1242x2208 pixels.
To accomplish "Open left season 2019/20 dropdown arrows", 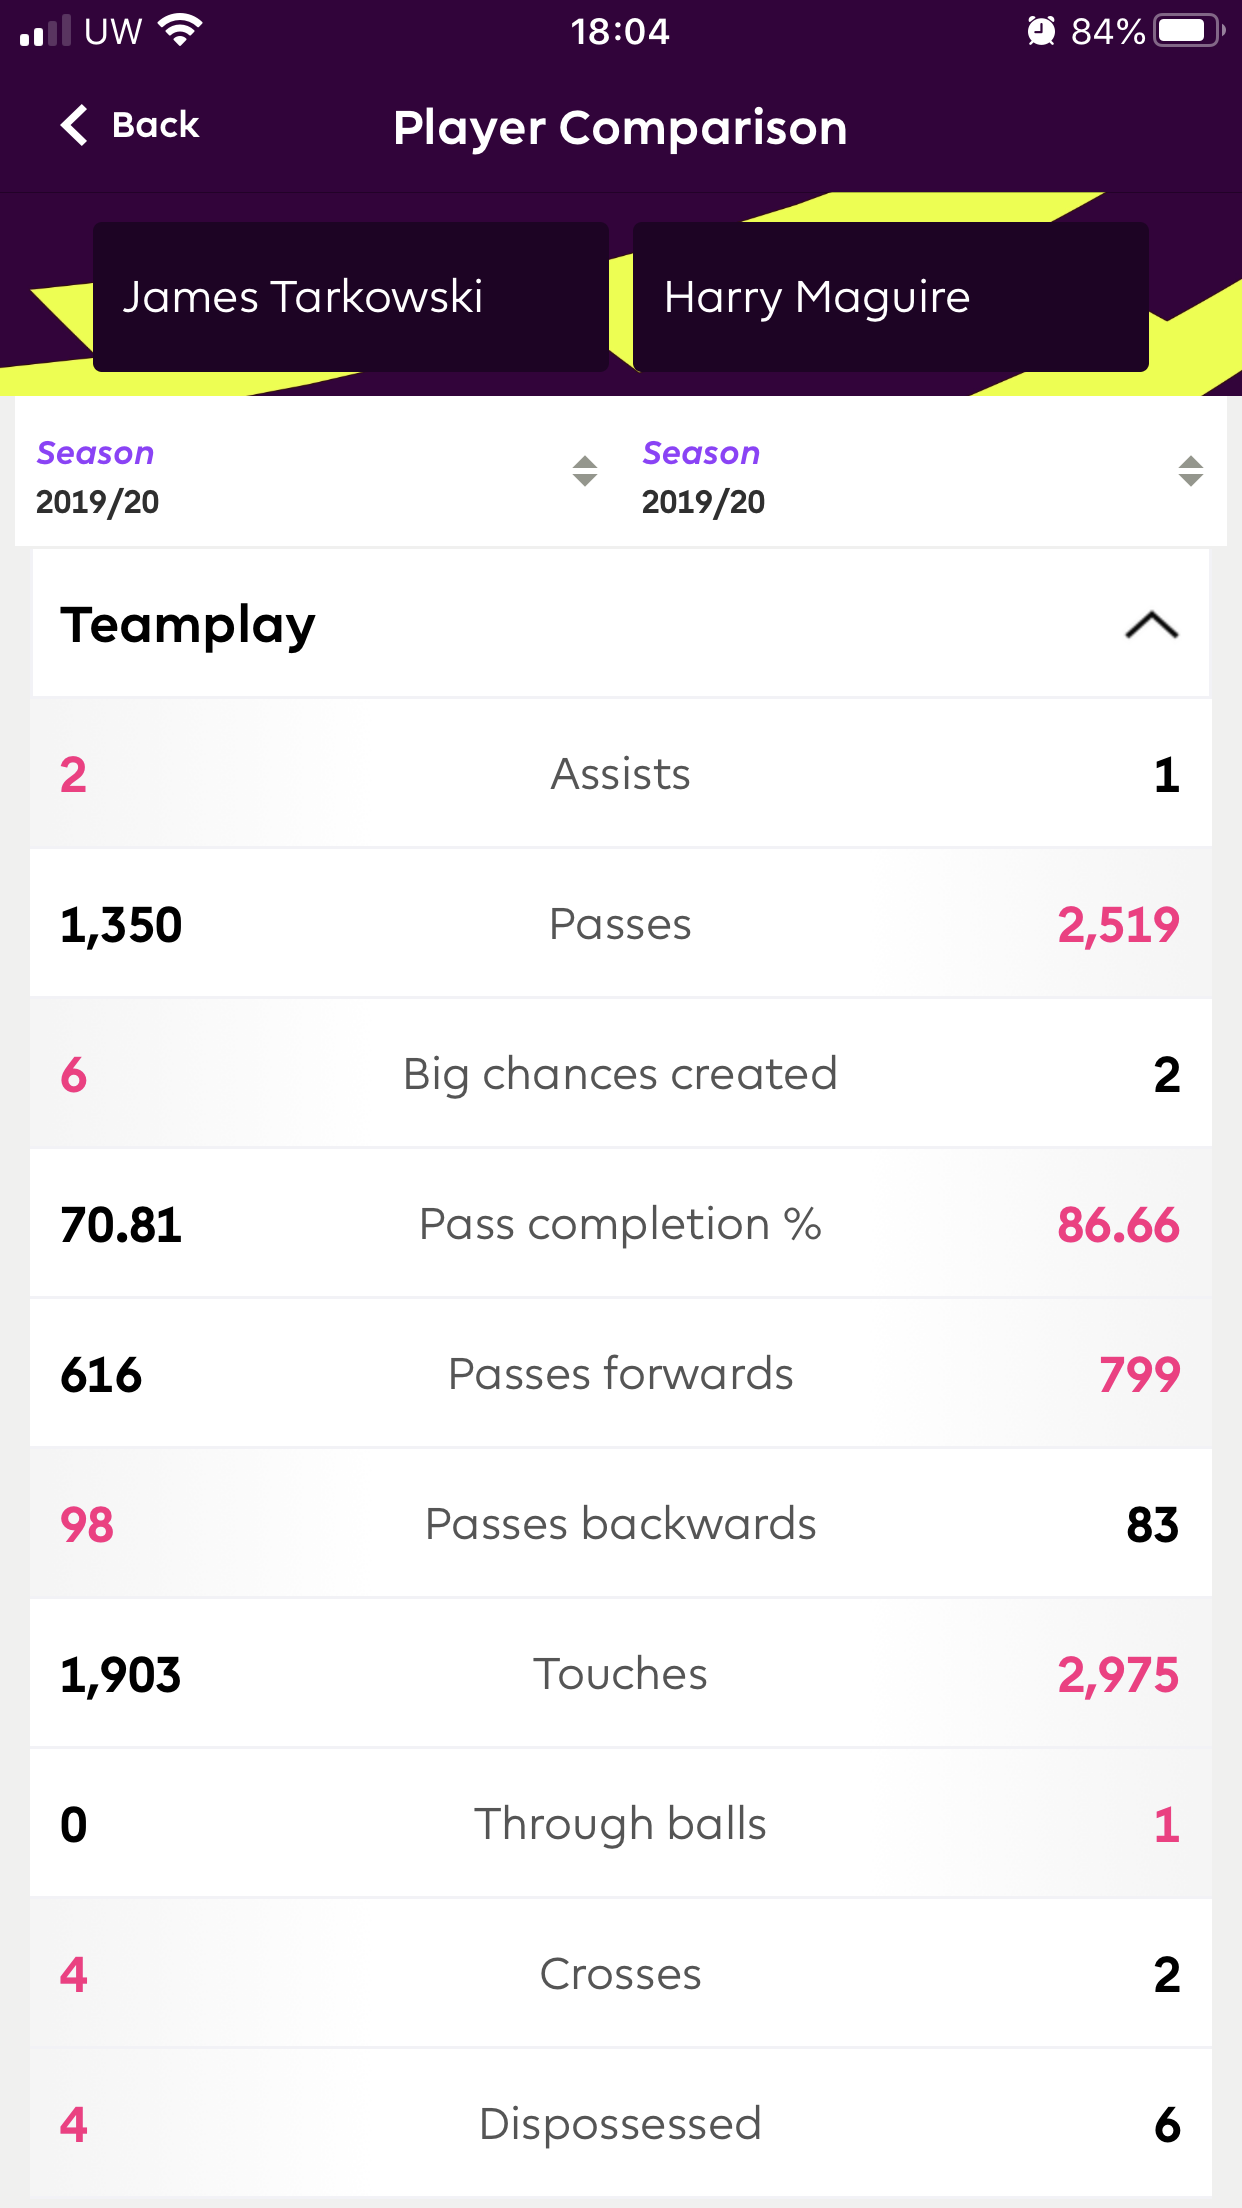I will click(x=585, y=471).
